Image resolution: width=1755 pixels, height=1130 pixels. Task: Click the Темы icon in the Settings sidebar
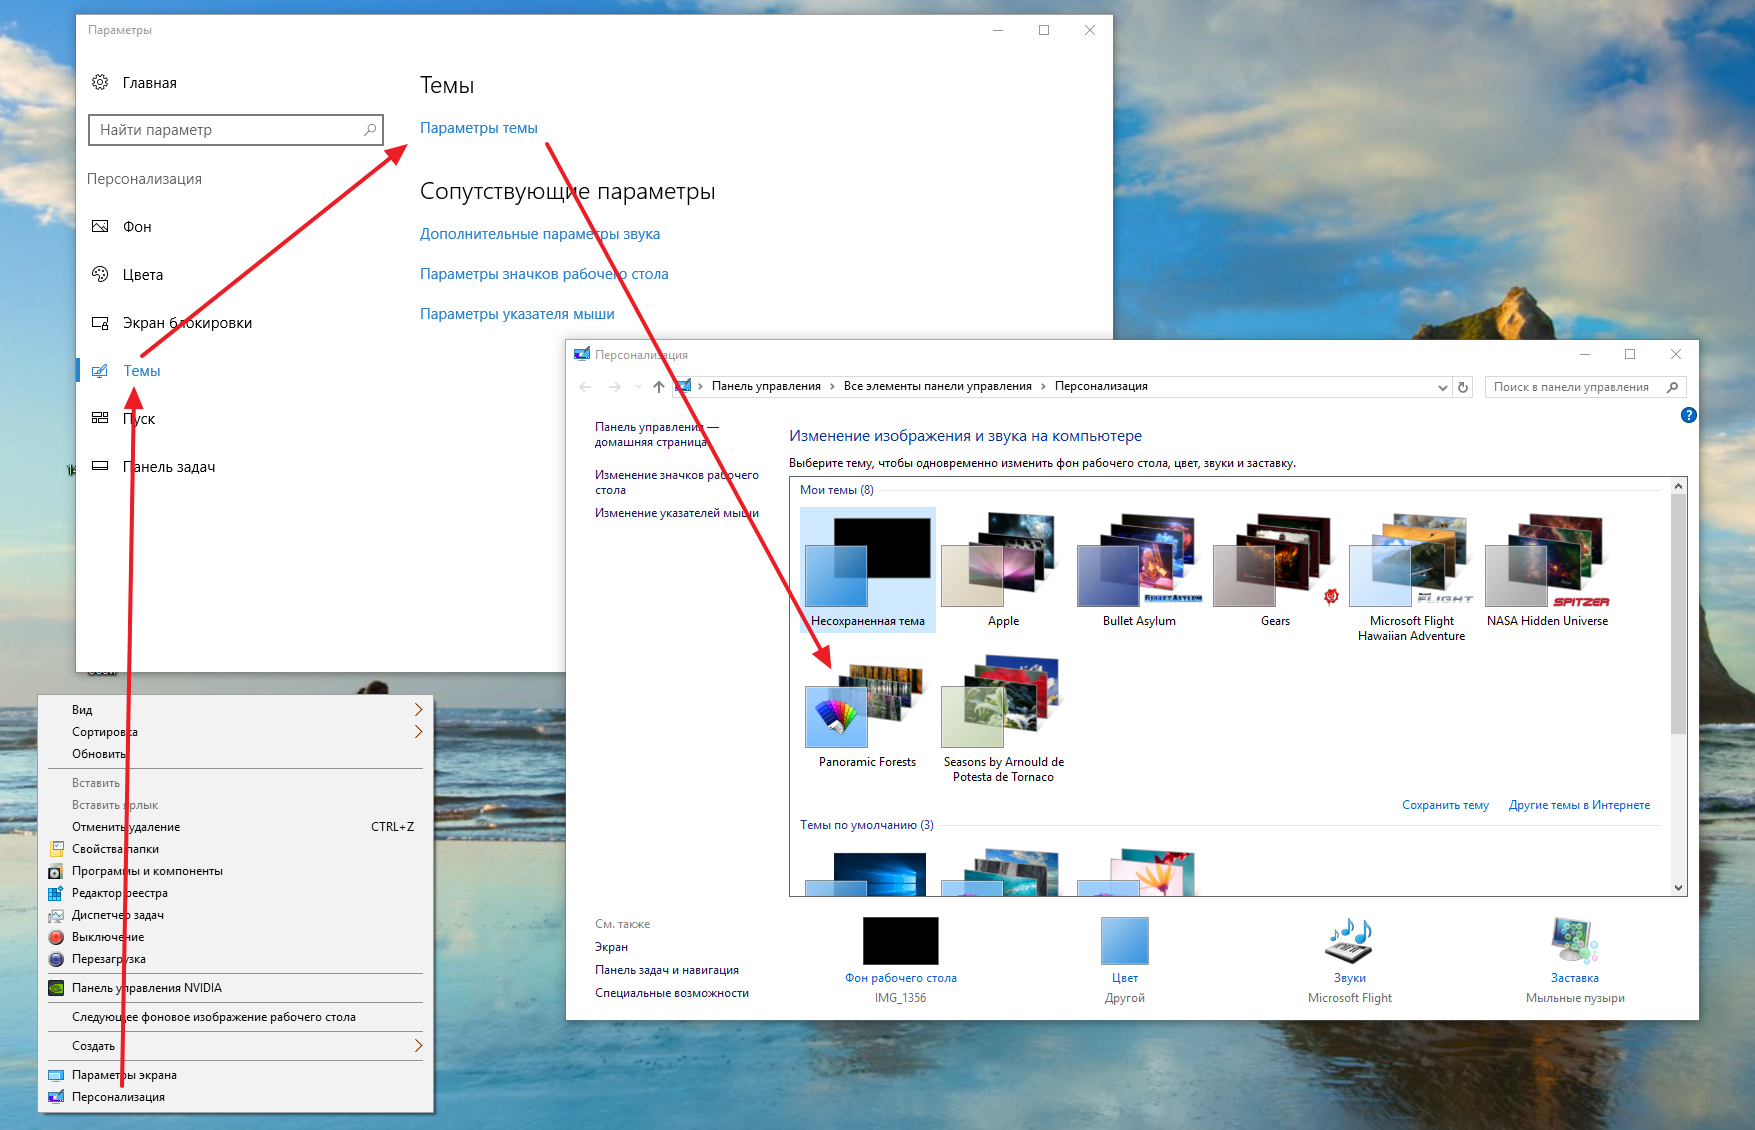[100, 370]
